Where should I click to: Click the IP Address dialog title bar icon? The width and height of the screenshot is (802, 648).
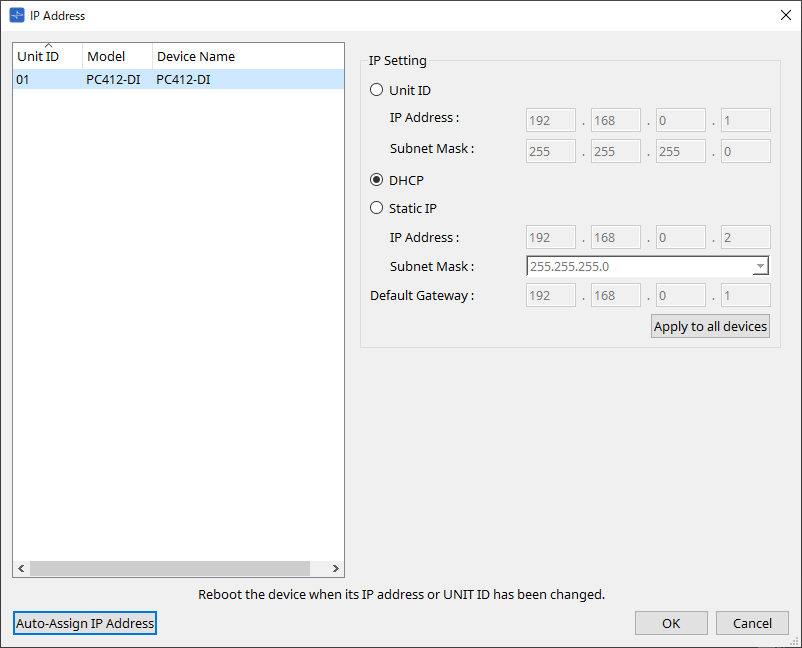click(19, 15)
